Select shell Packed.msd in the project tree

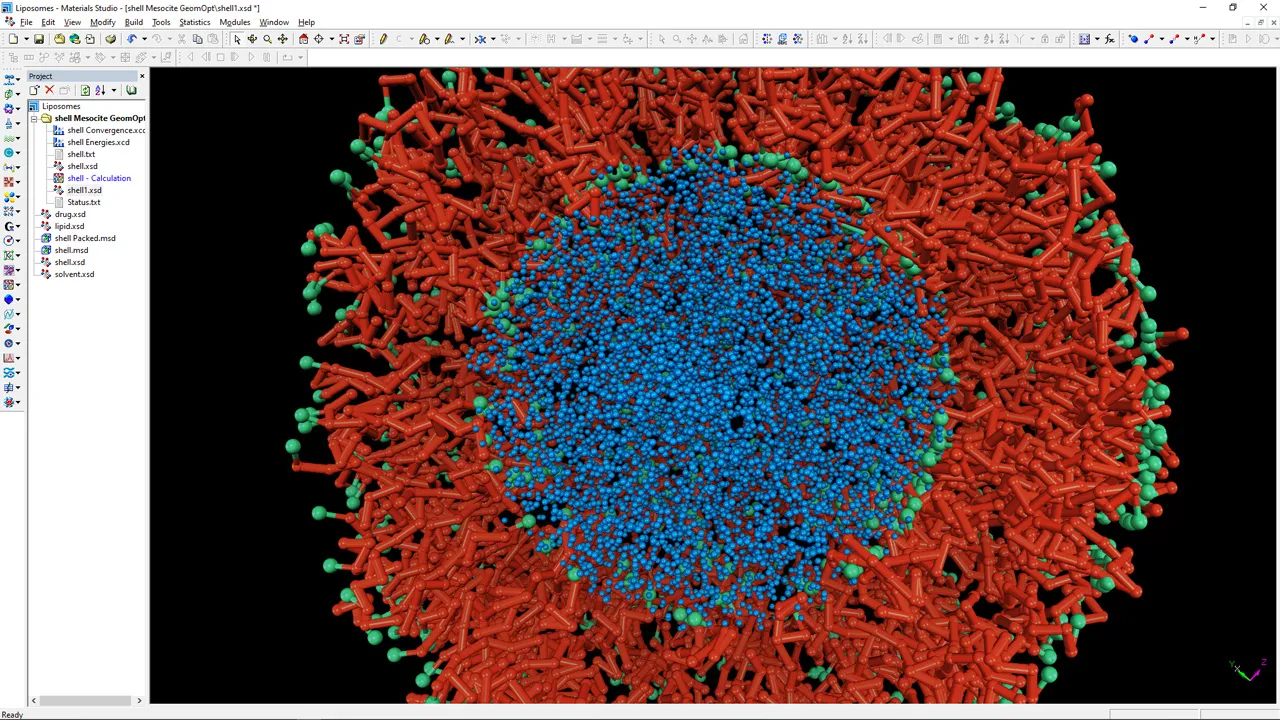[85, 238]
